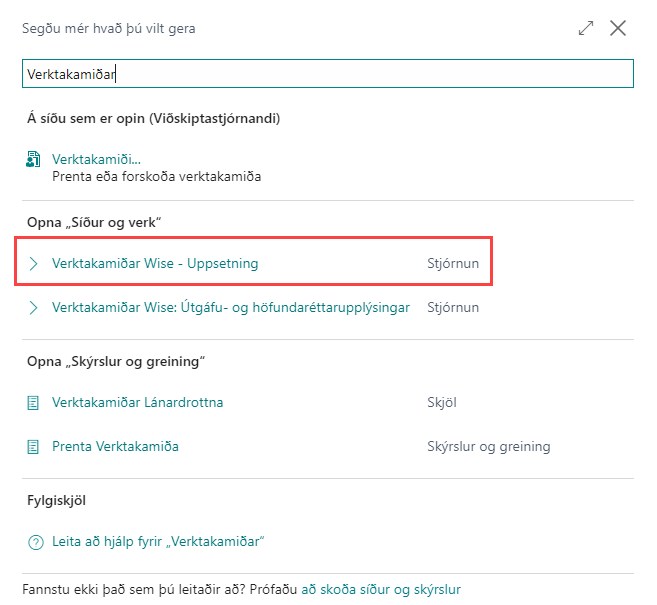Screen dimensions: 657x605
Task: Open Prenta Verktakamiða report
Action: [115, 447]
